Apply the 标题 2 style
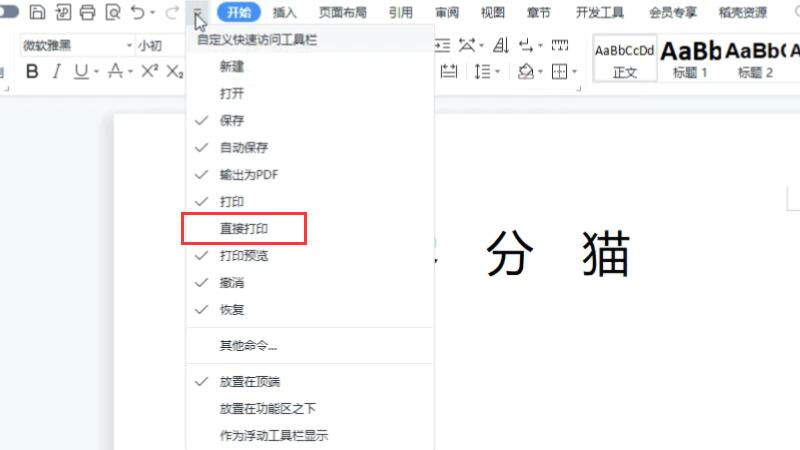 coord(756,59)
